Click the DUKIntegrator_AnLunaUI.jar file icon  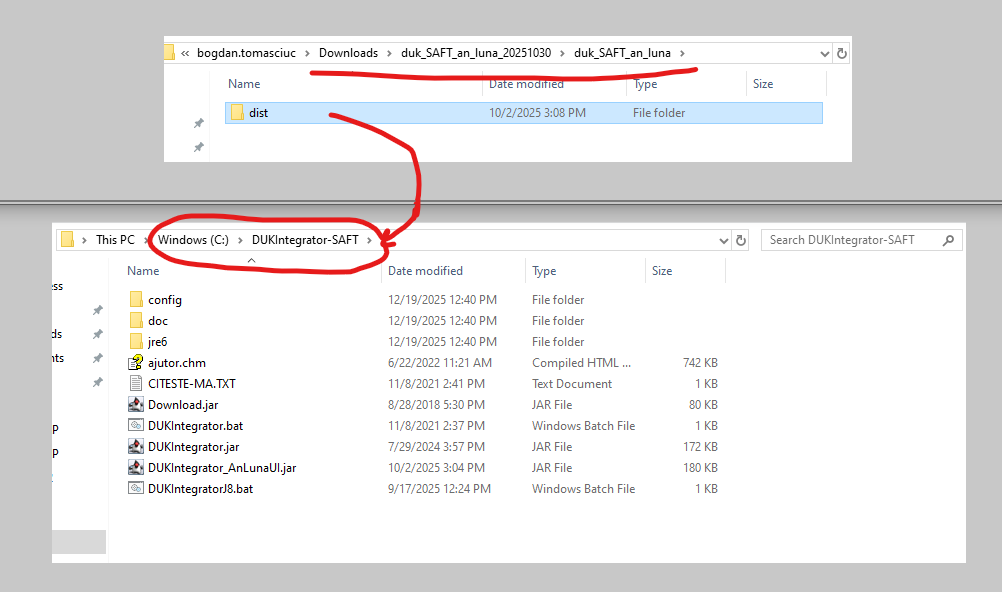pos(136,468)
